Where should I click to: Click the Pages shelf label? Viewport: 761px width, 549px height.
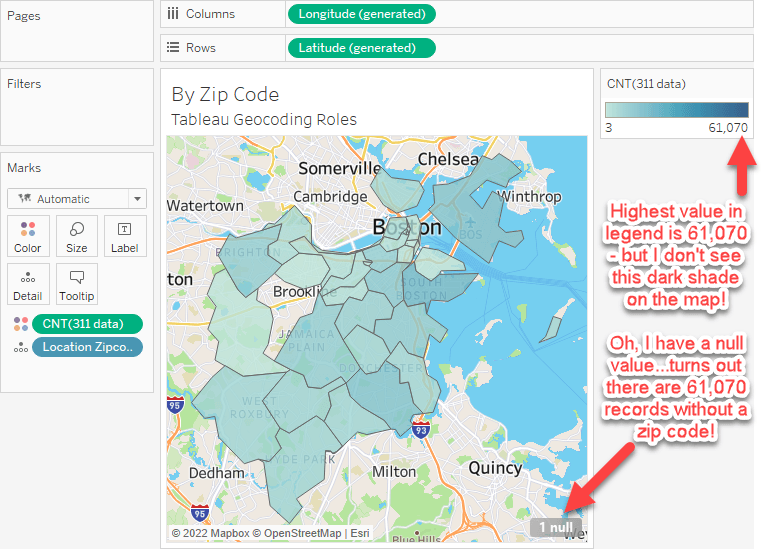[24, 16]
